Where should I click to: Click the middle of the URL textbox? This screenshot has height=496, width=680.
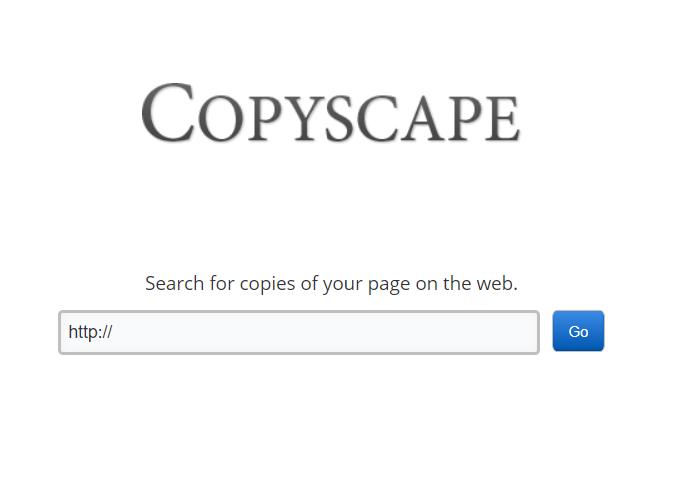299,333
